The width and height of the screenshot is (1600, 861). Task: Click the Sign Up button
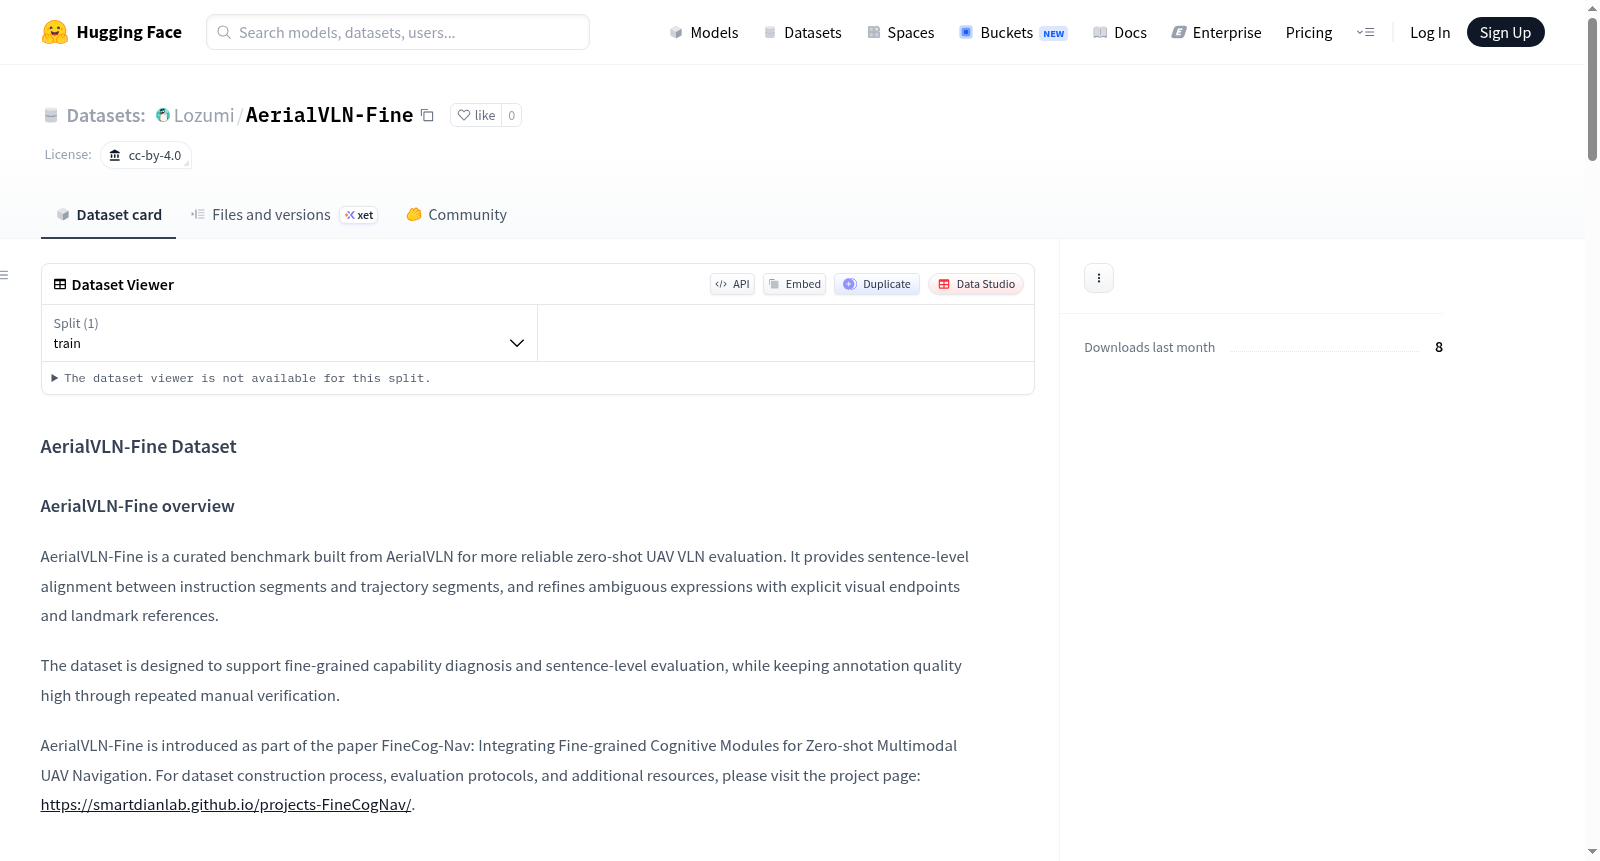point(1505,32)
